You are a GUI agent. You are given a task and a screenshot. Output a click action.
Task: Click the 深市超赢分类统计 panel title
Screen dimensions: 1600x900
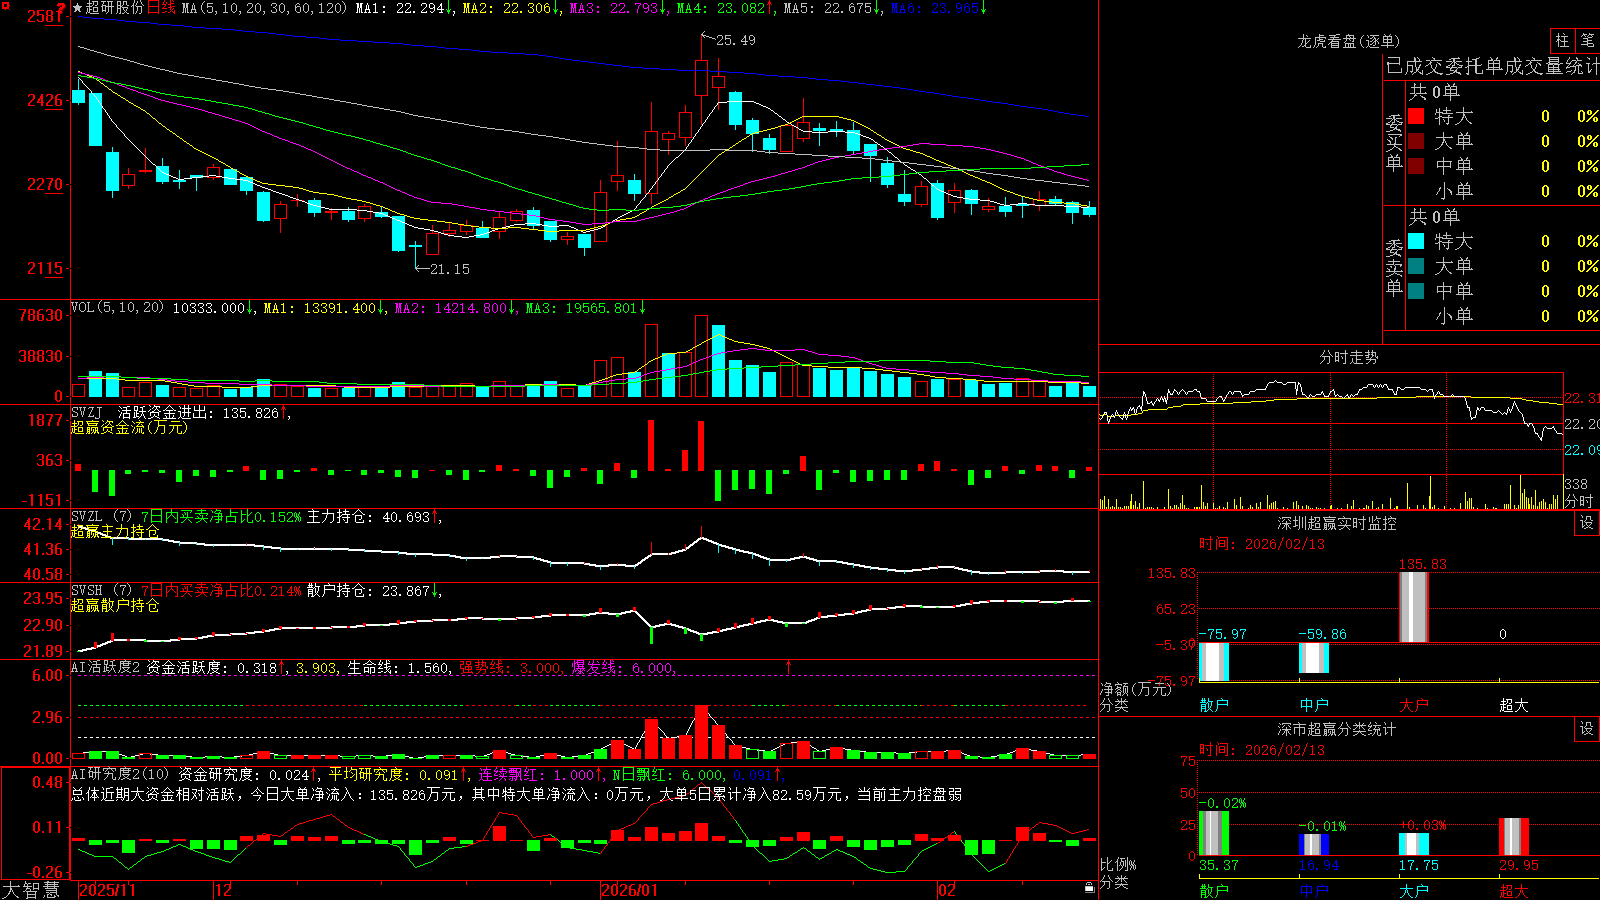(1337, 729)
